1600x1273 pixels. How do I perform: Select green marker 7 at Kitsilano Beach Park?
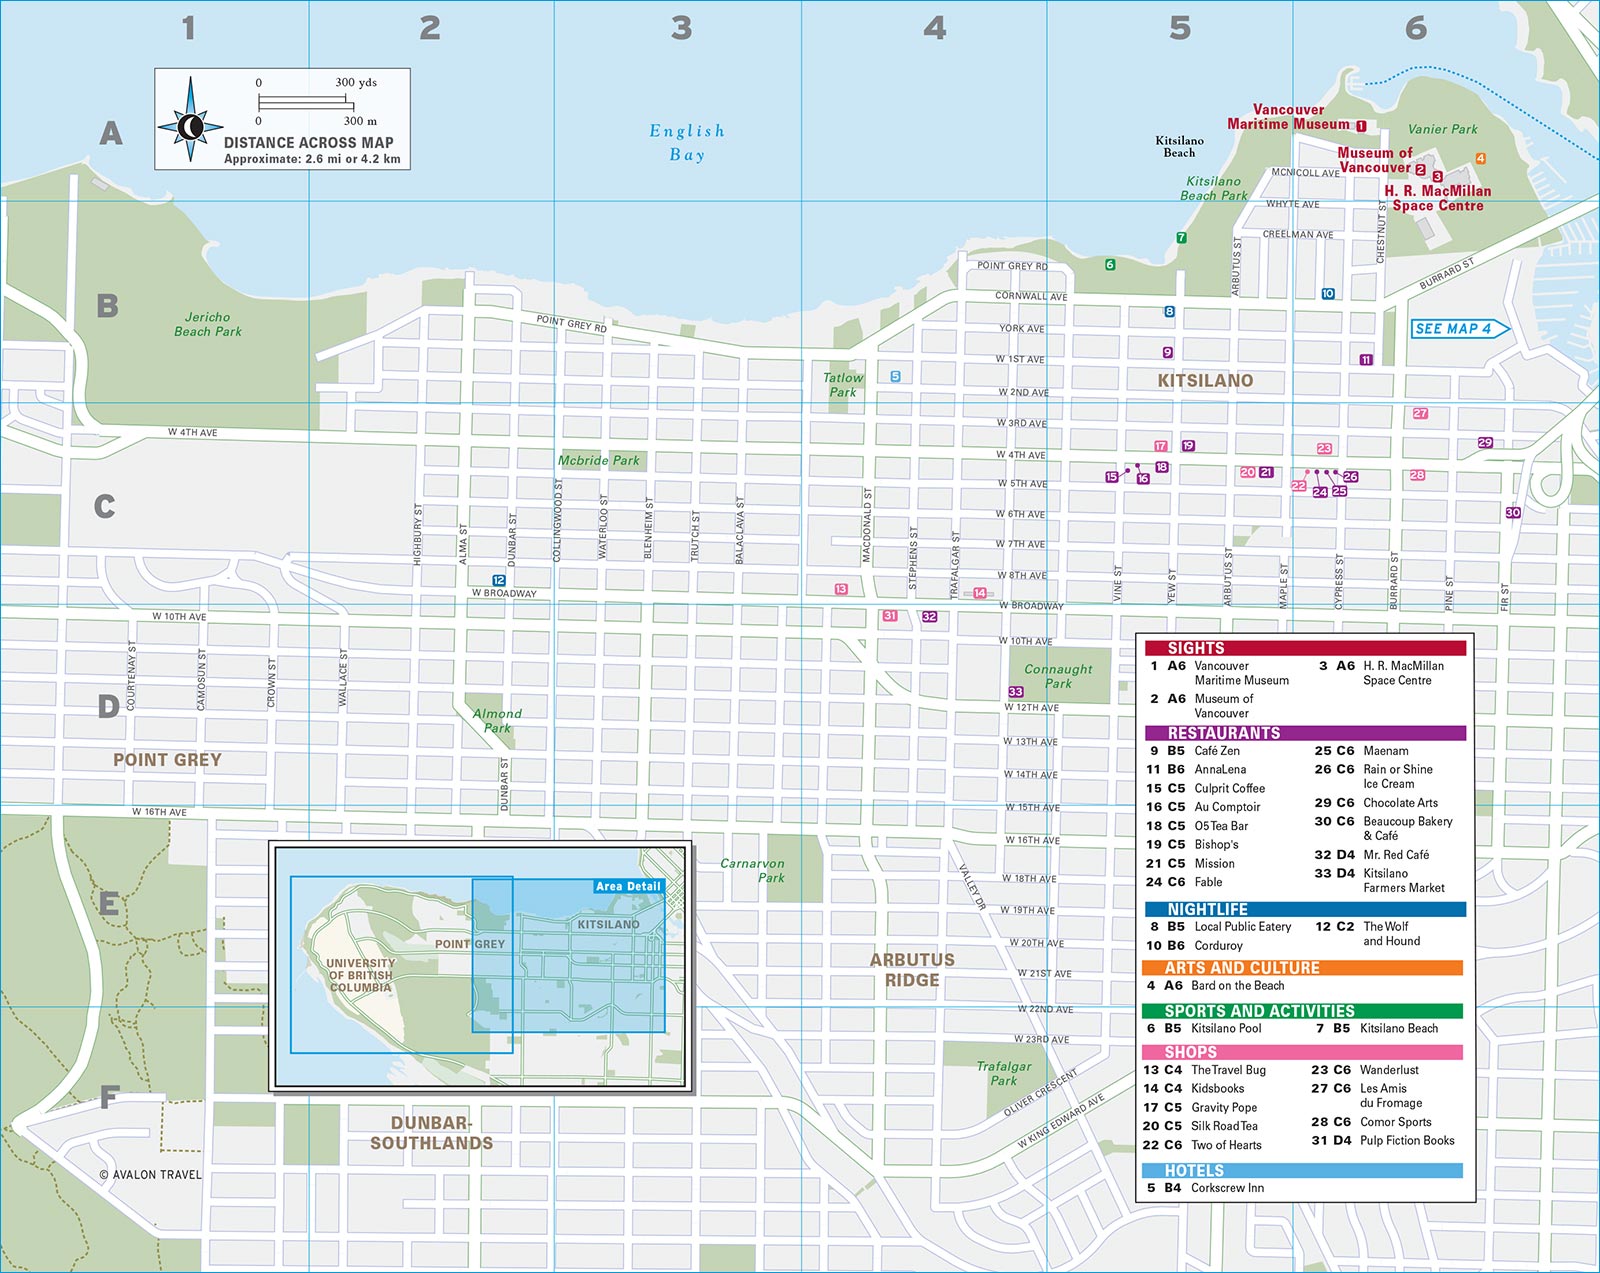(1181, 238)
